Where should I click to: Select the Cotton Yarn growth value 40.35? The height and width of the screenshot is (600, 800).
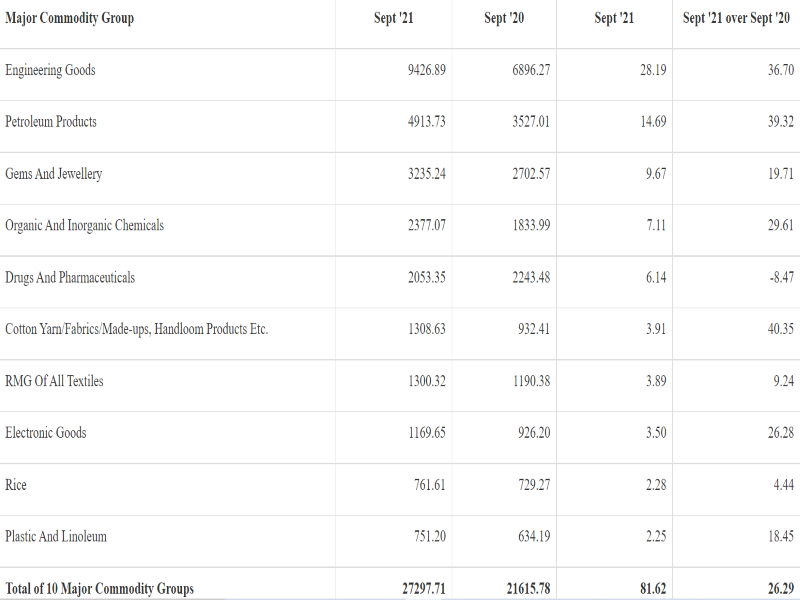[x=780, y=329]
